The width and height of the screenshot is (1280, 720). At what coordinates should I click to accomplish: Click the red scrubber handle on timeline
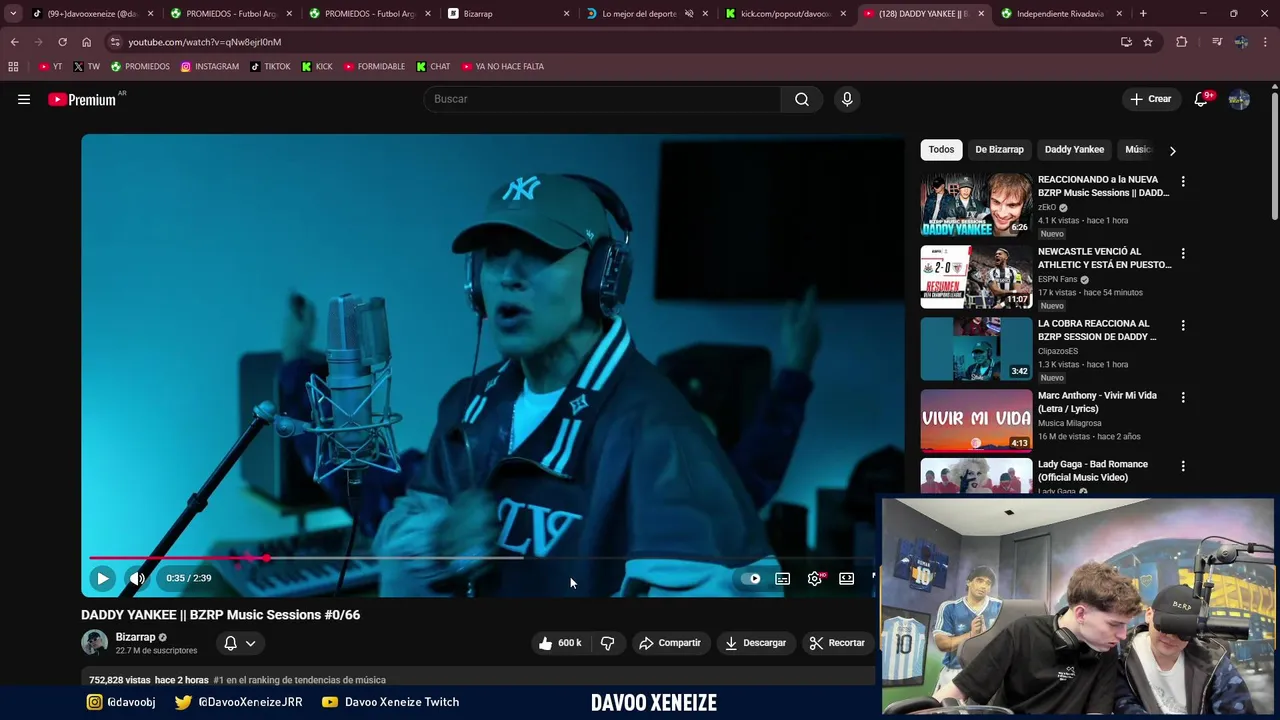pyautogui.click(x=267, y=558)
